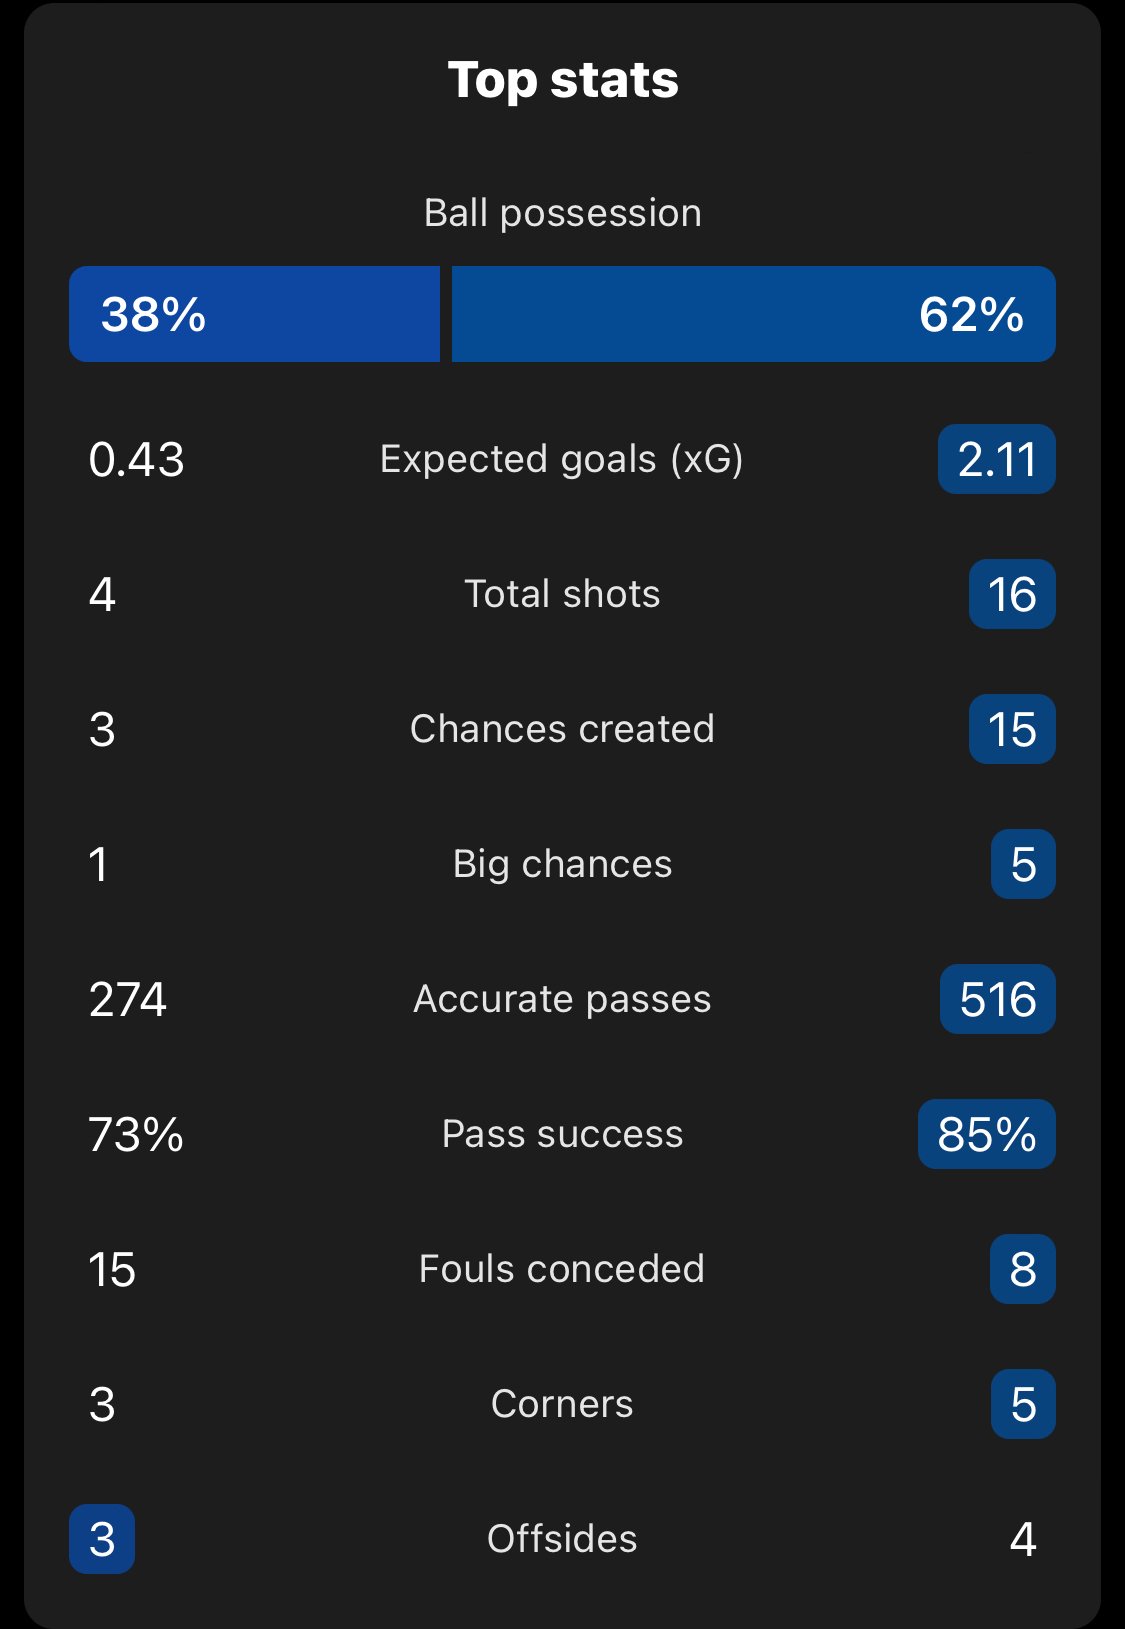Tap the 2.11 xG value badge

point(997,459)
